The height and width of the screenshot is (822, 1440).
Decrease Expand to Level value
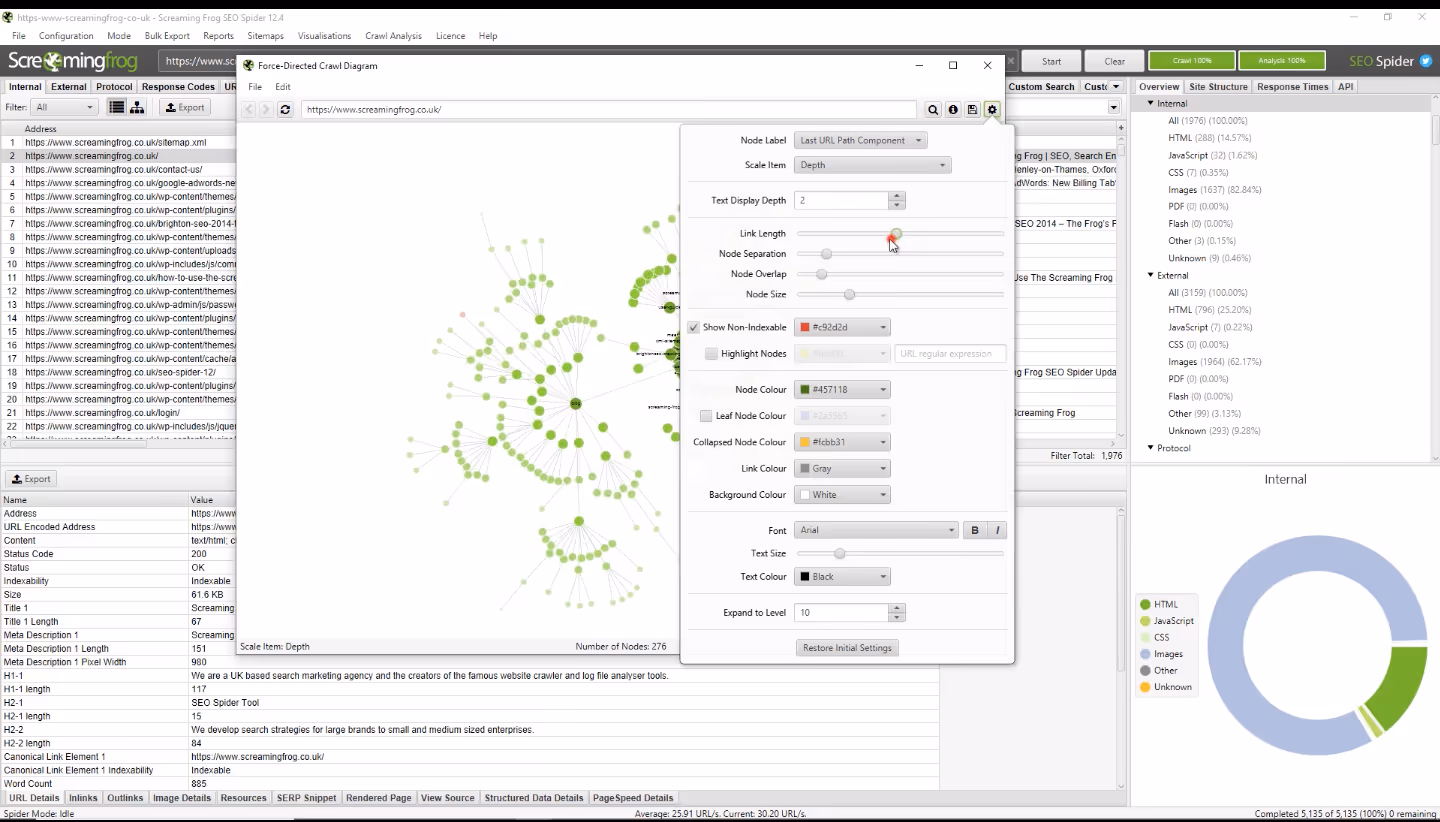pyautogui.click(x=896, y=616)
